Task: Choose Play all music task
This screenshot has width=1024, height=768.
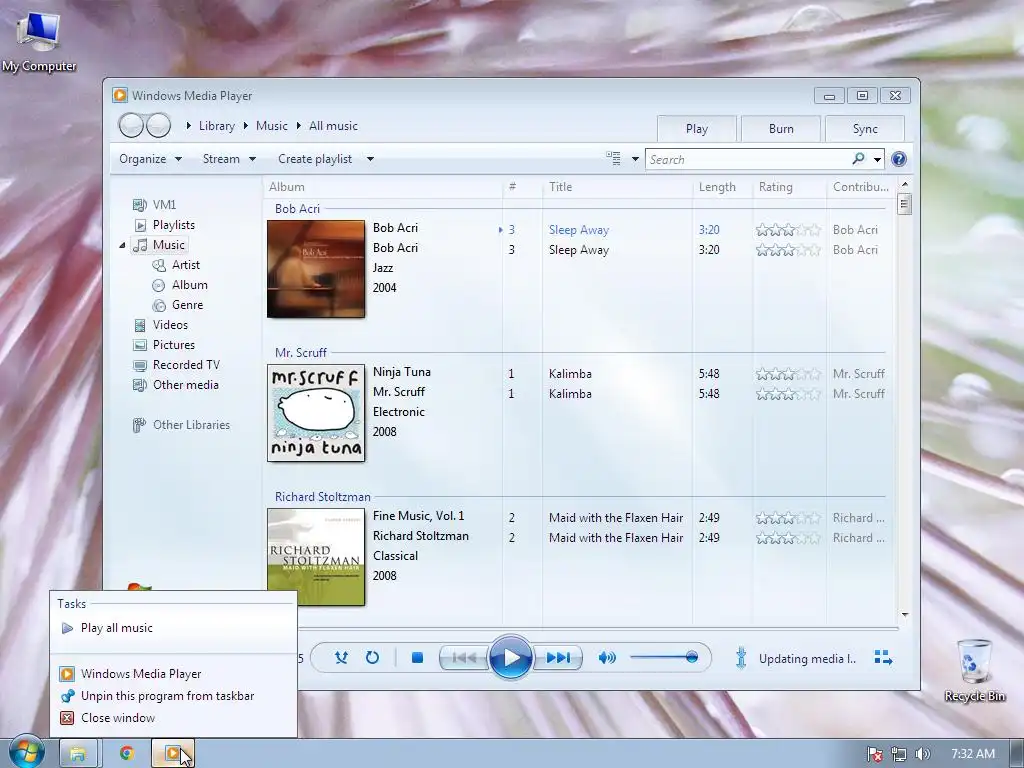Action: pos(117,628)
